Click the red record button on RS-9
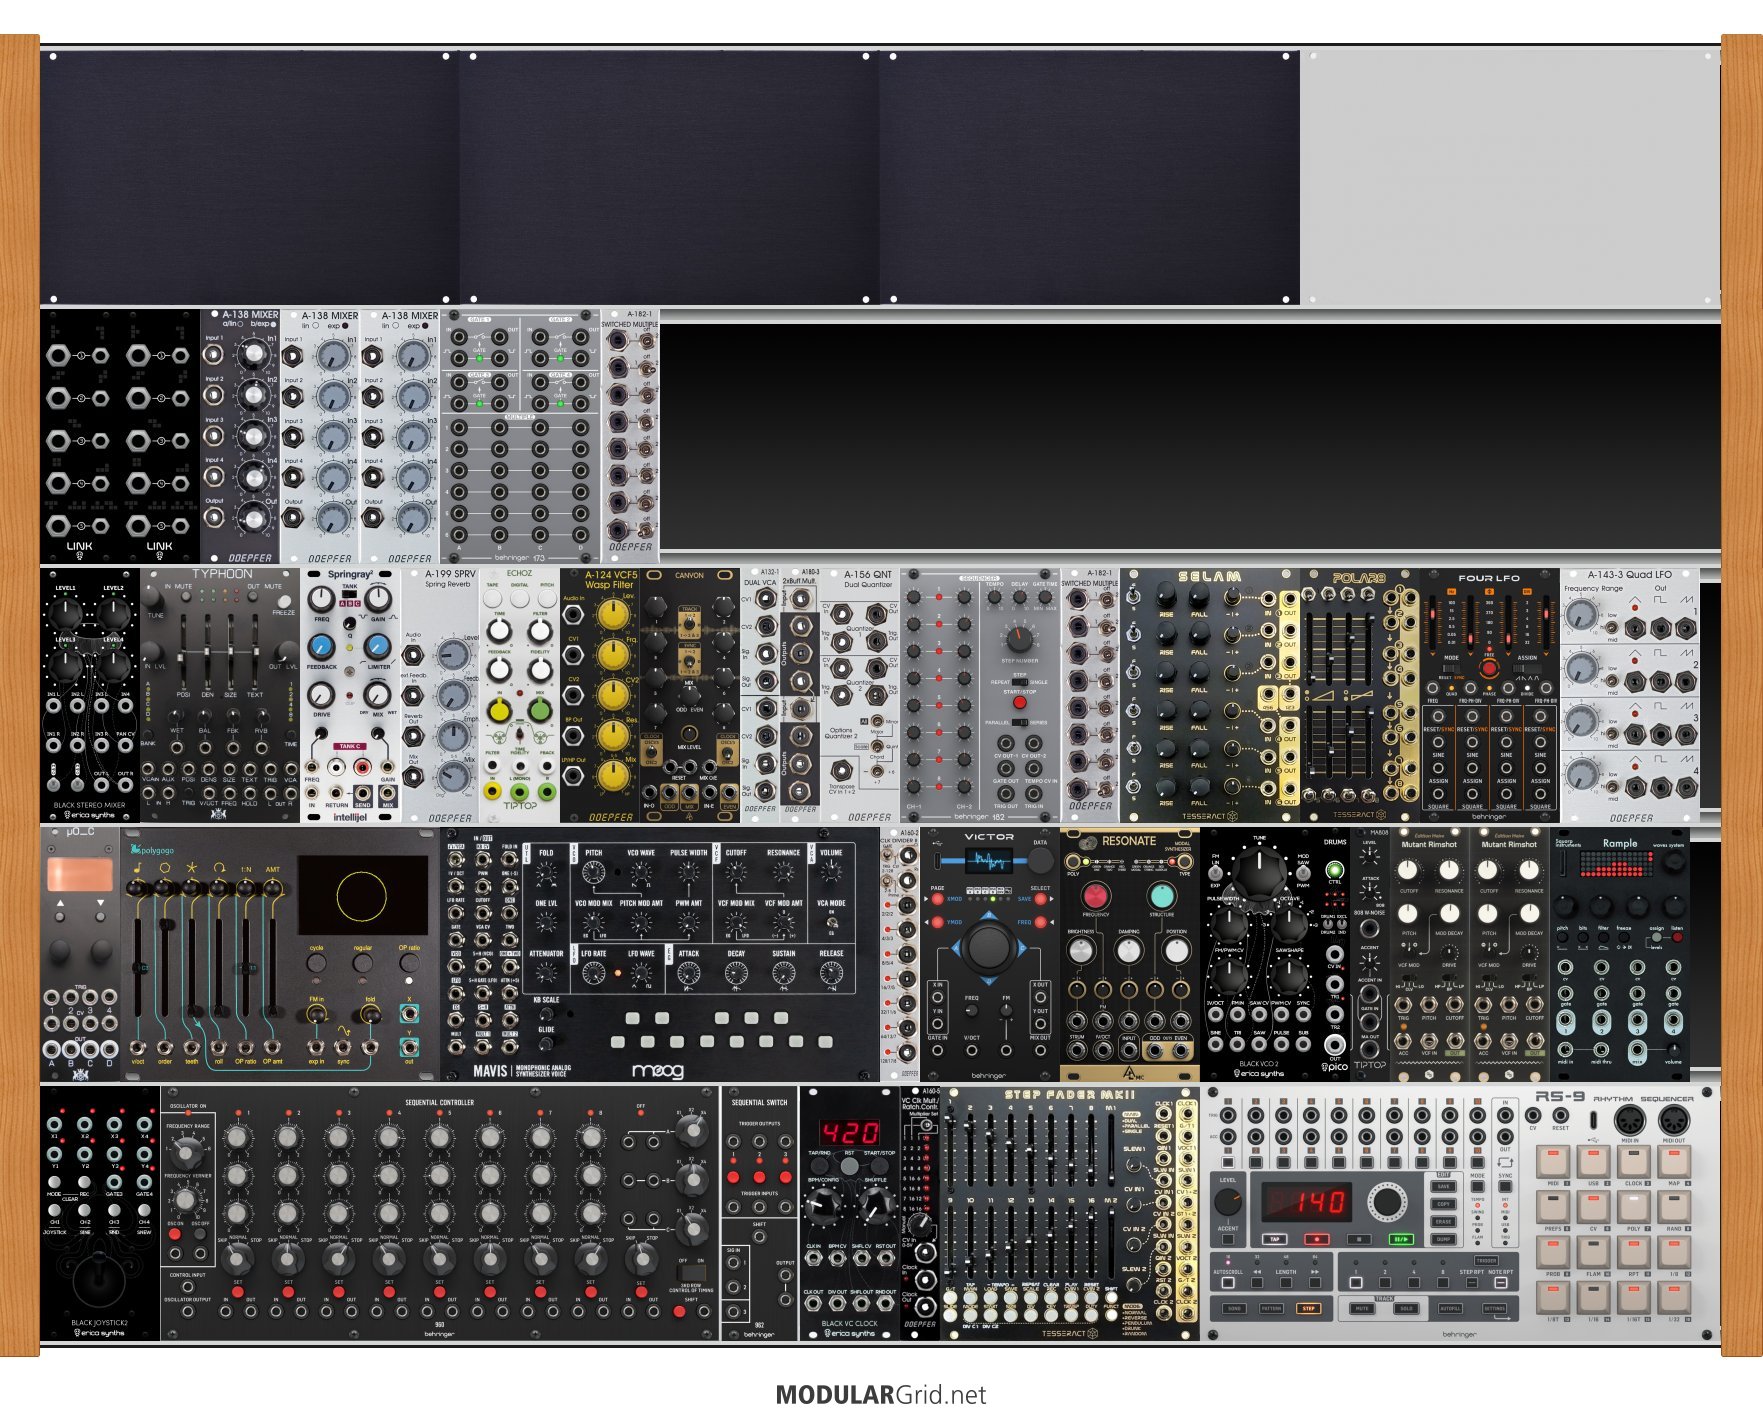 [1317, 1239]
